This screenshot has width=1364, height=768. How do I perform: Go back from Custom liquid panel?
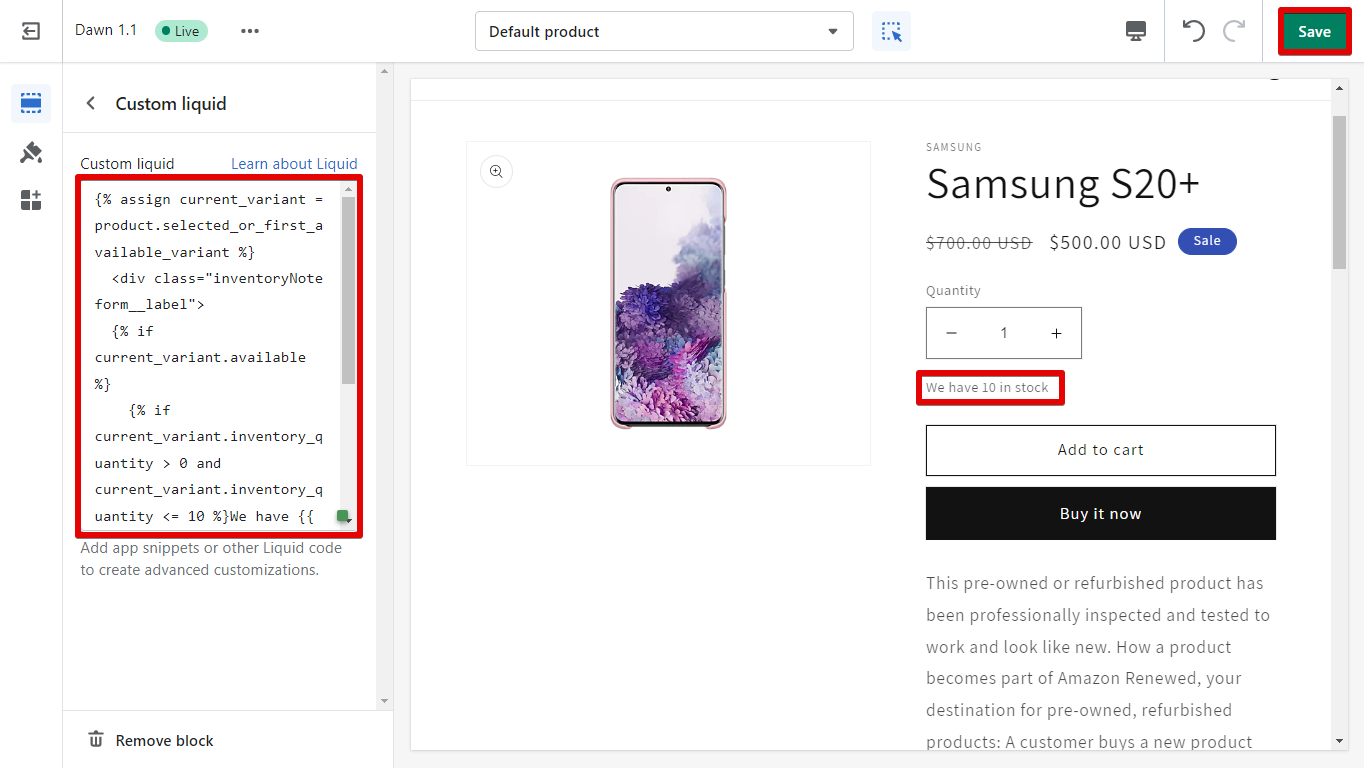click(91, 104)
